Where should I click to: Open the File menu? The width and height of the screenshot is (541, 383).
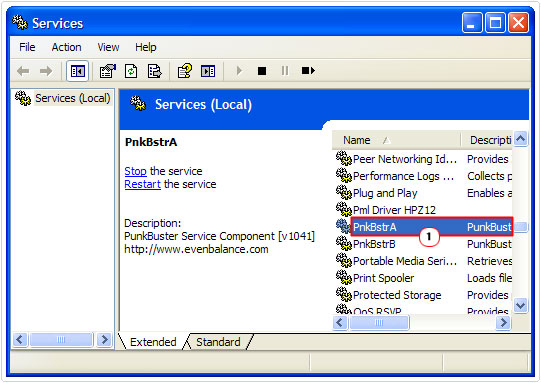tap(27, 47)
